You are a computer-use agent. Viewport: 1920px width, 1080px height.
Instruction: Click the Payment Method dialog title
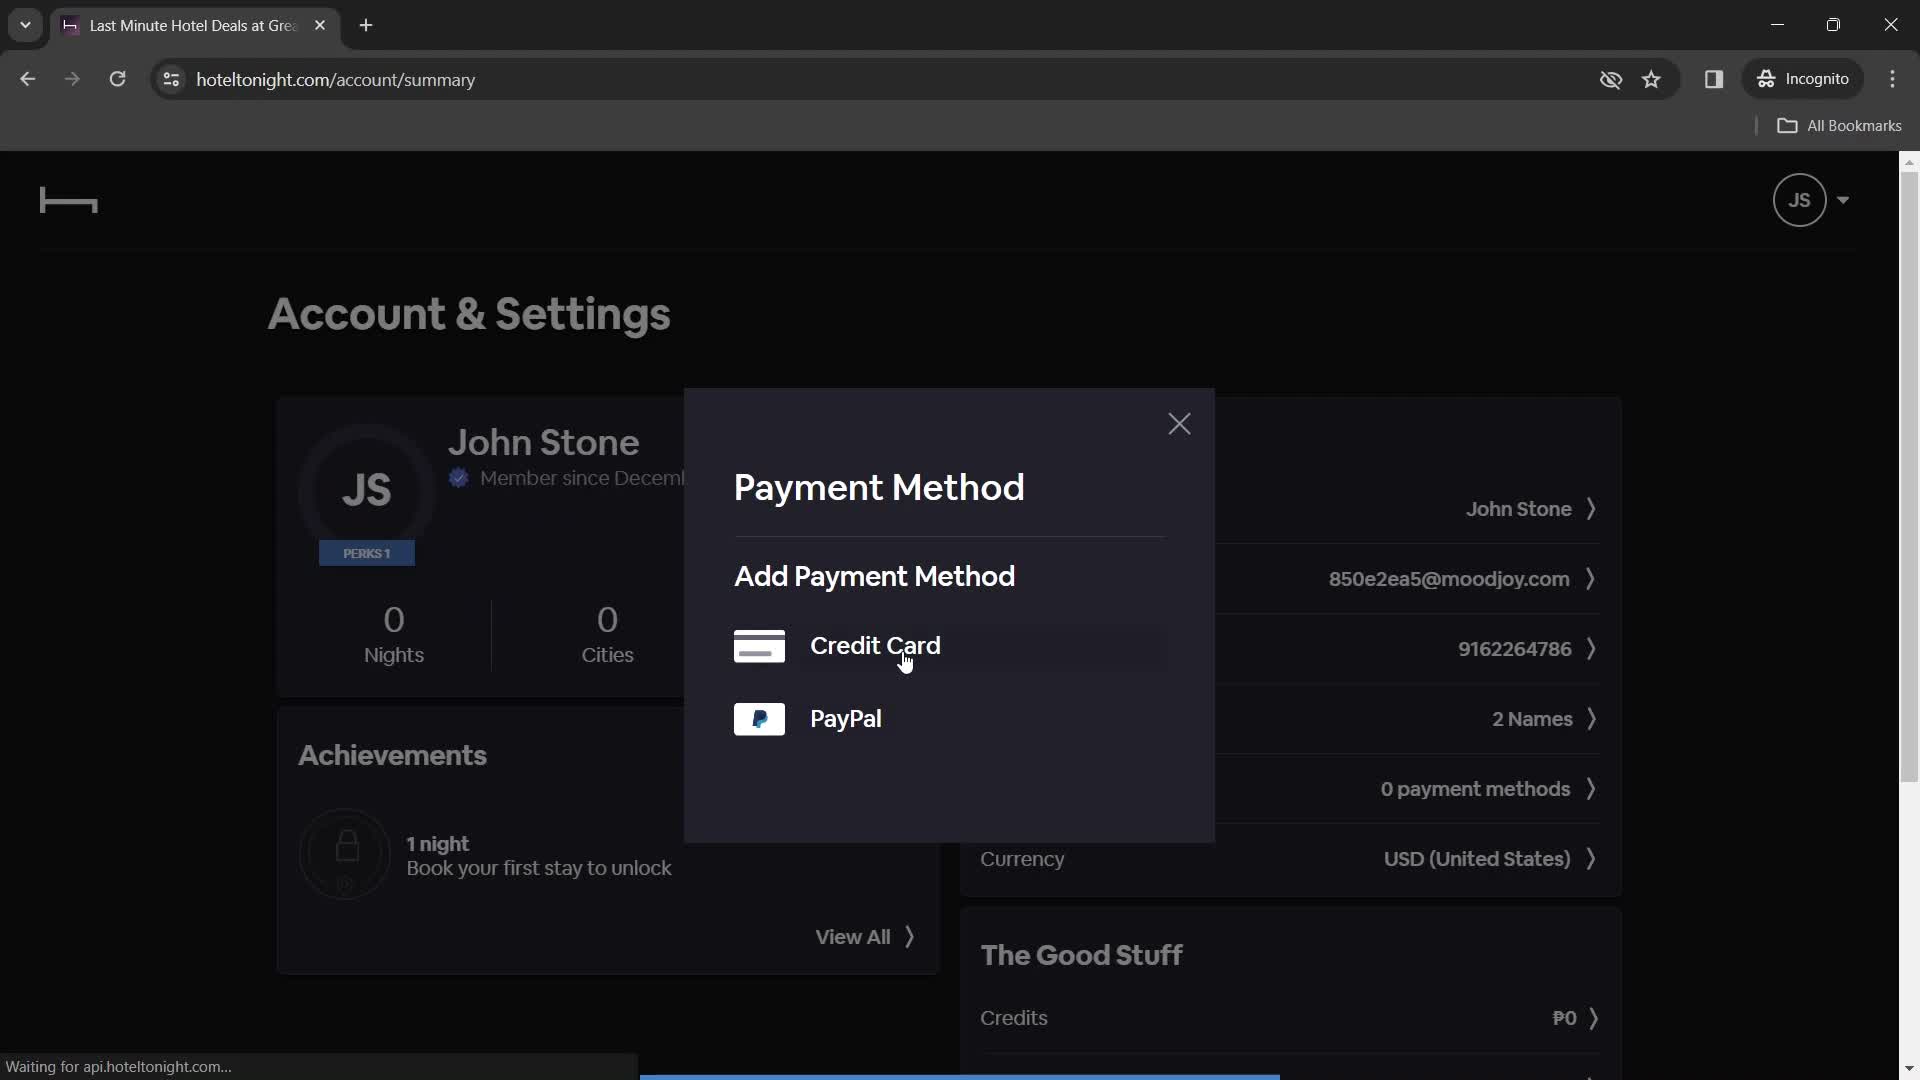pyautogui.click(x=879, y=487)
